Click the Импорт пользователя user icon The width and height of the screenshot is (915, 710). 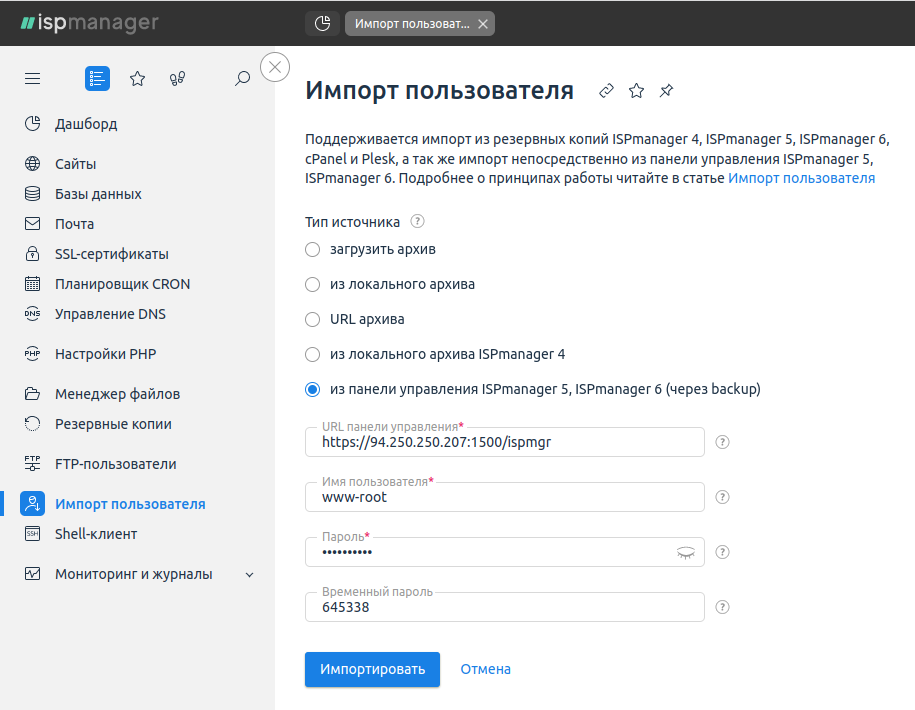(x=33, y=504)
